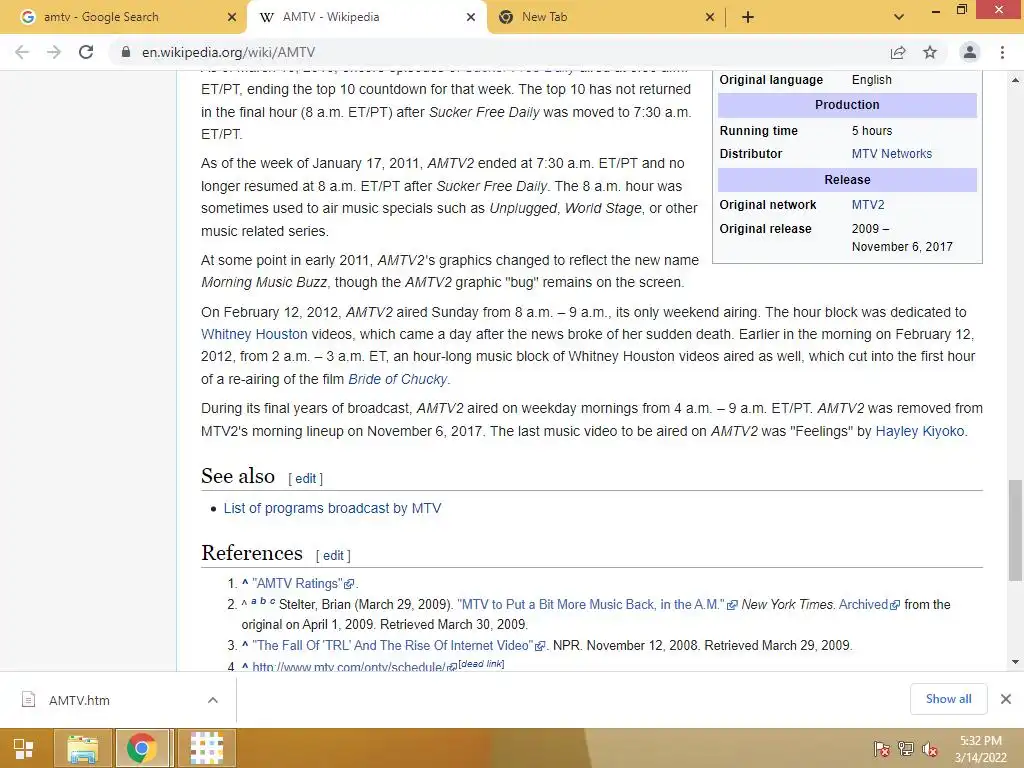Open the Archived New York Times link
Viewport: 1024px width, 768px height.
(x=869, y=605)
